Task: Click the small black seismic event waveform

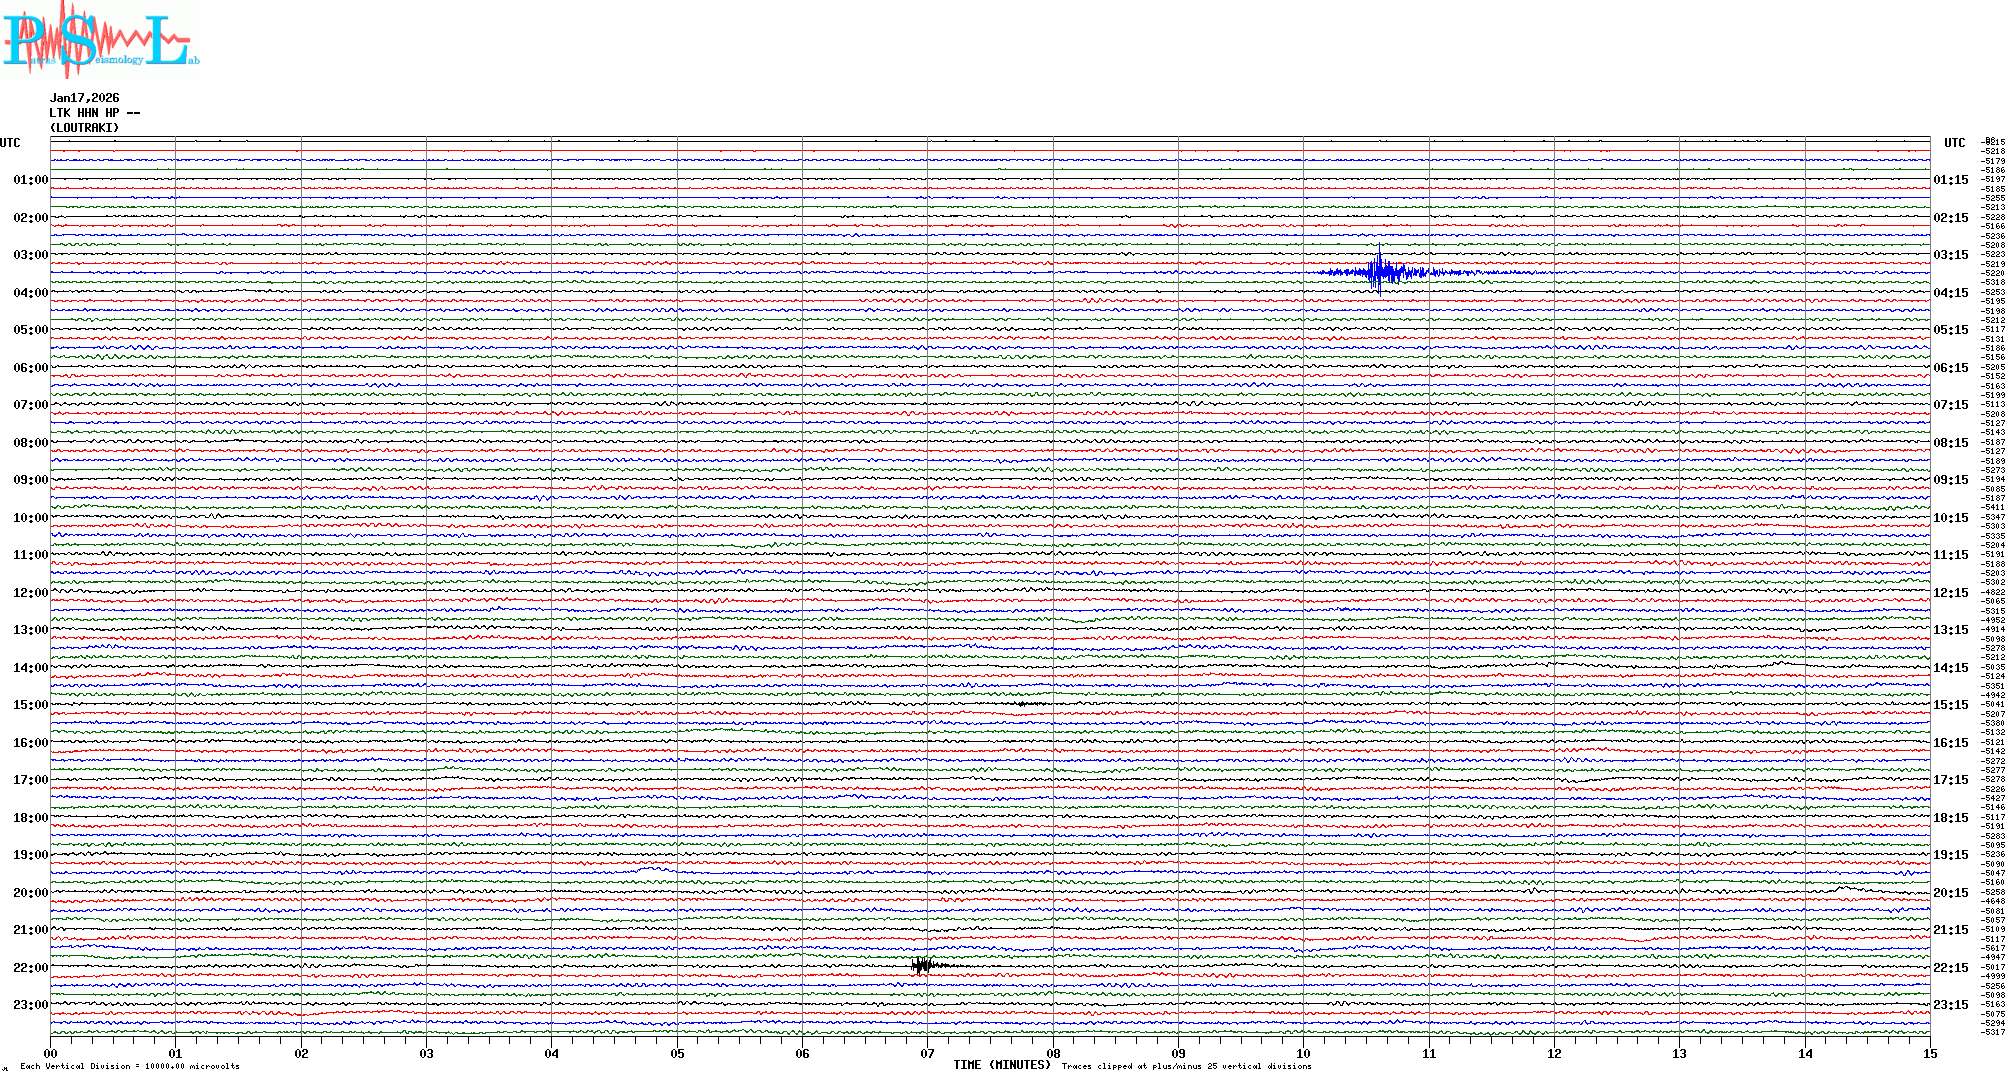Action: click(x=922, y=965)
